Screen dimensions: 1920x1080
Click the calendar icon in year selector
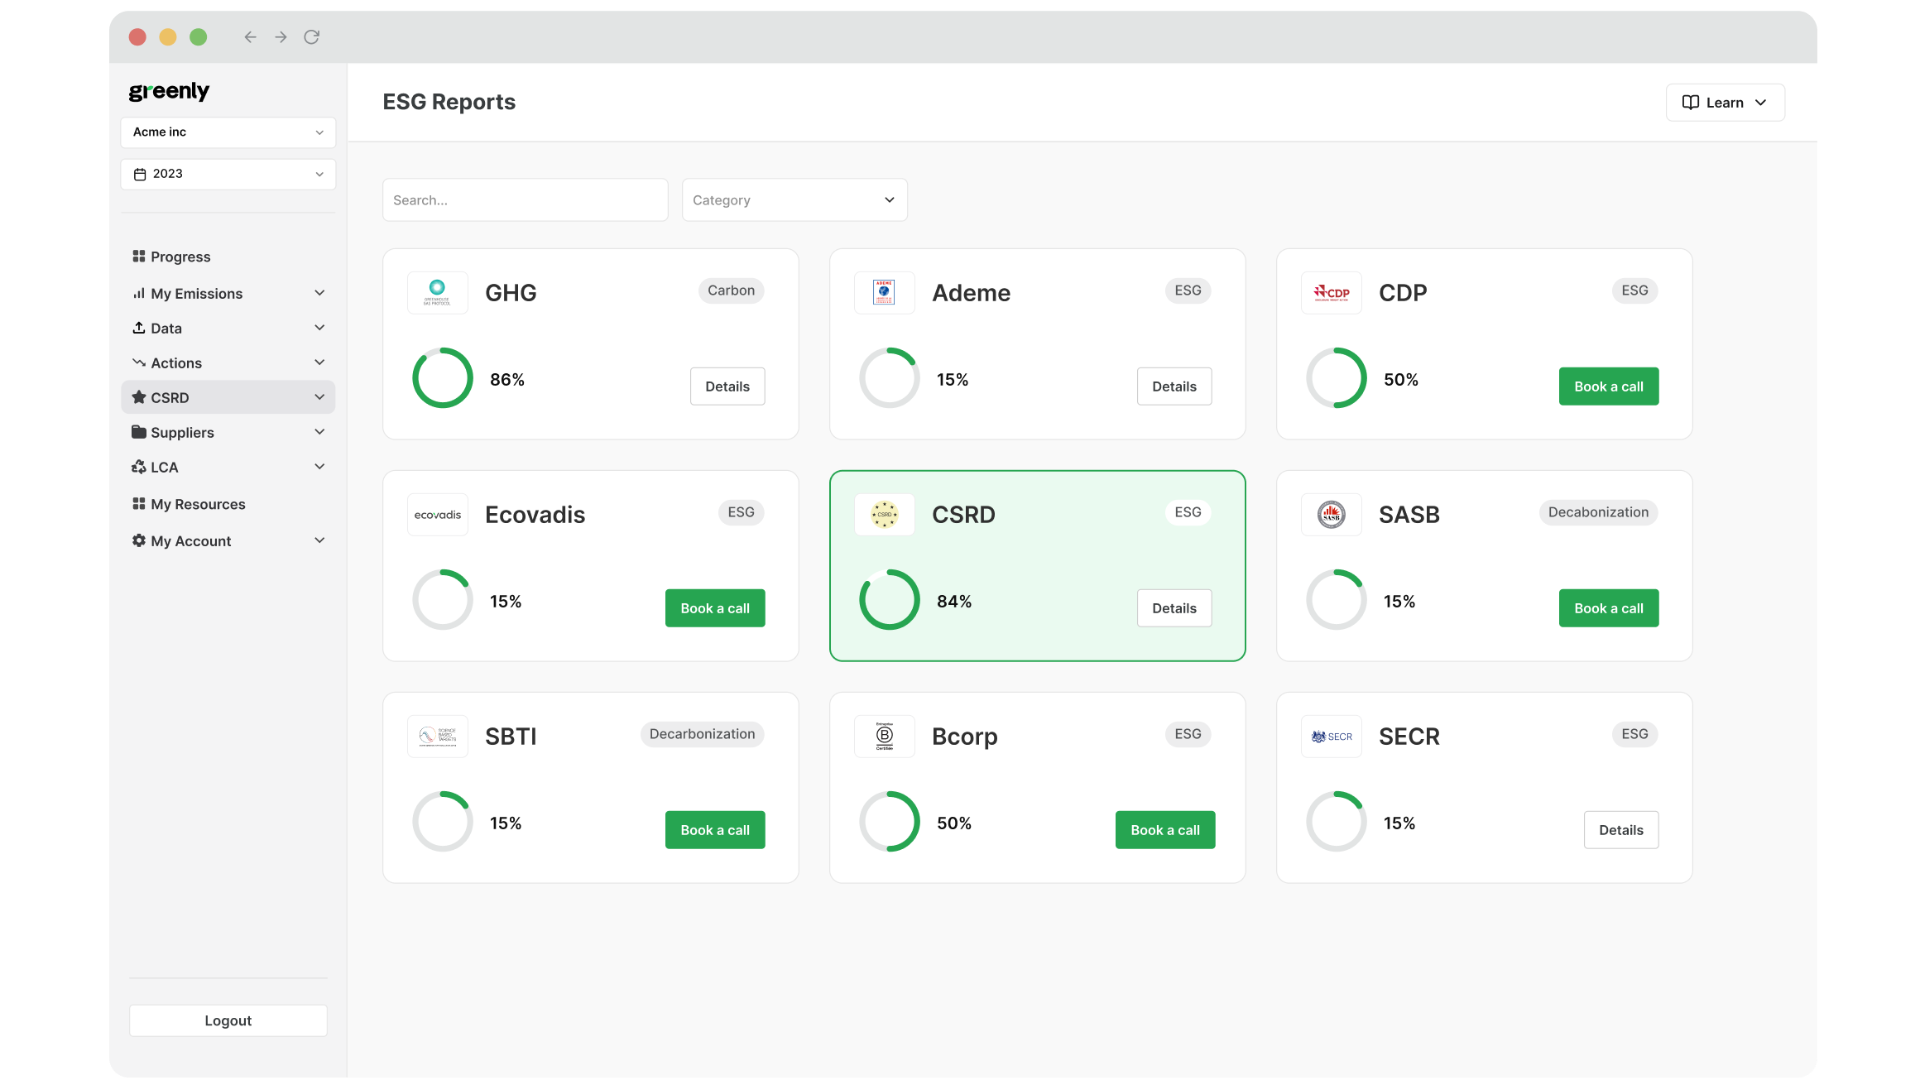(140, 174)
